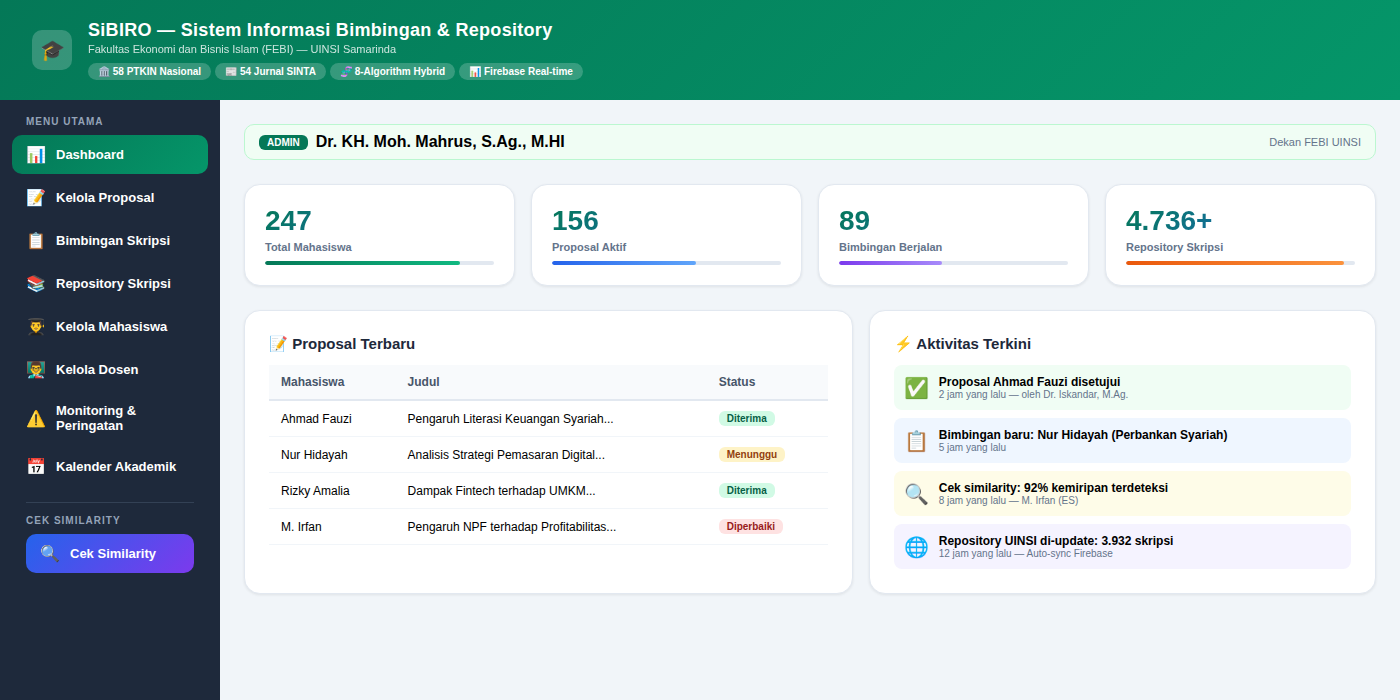Viewport: 1400px width, 700px height.
Task: Open the Proposal Aktif stat card
Action: (x=666, y=235)
